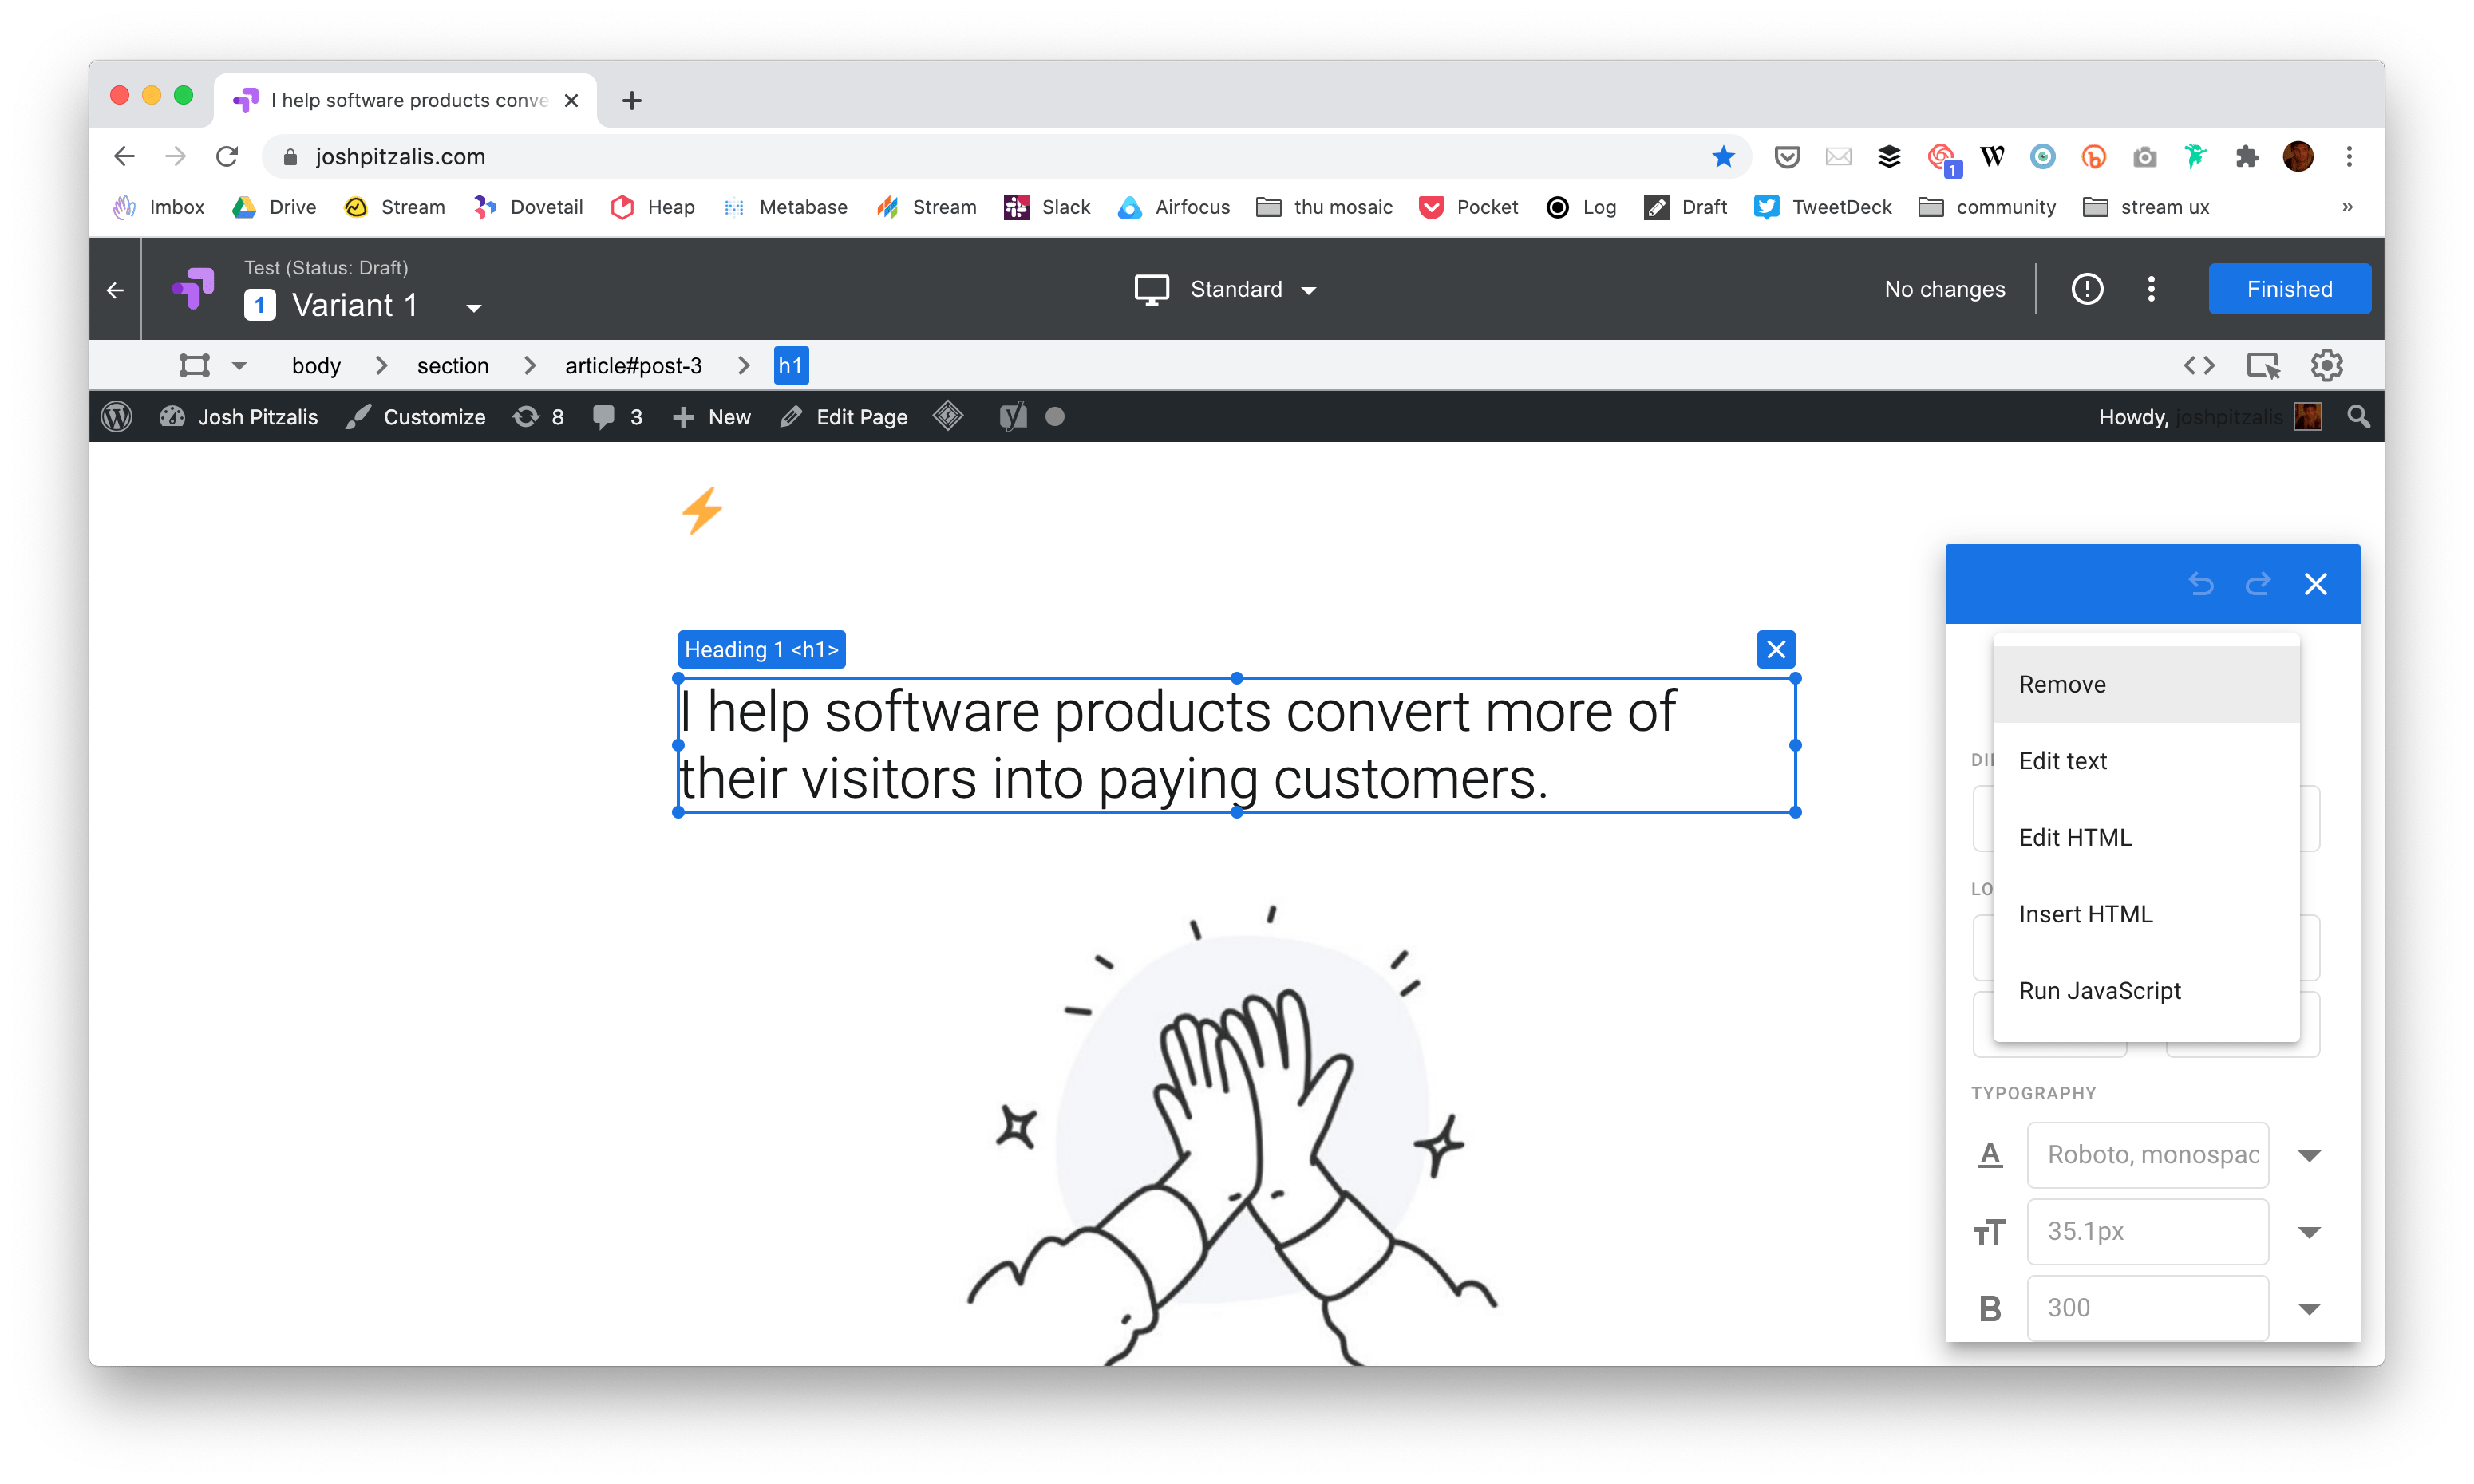Expand the font family dropdown arrow

[2308, 1156]
